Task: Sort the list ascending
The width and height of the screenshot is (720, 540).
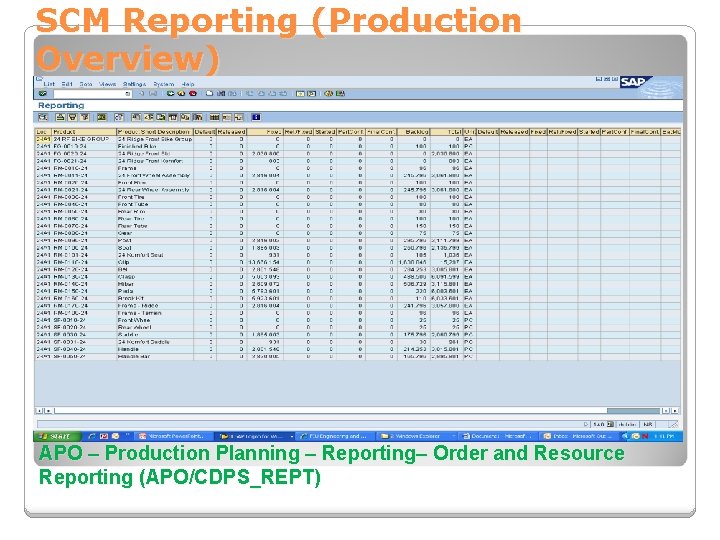Action: (x=60, y=118)
